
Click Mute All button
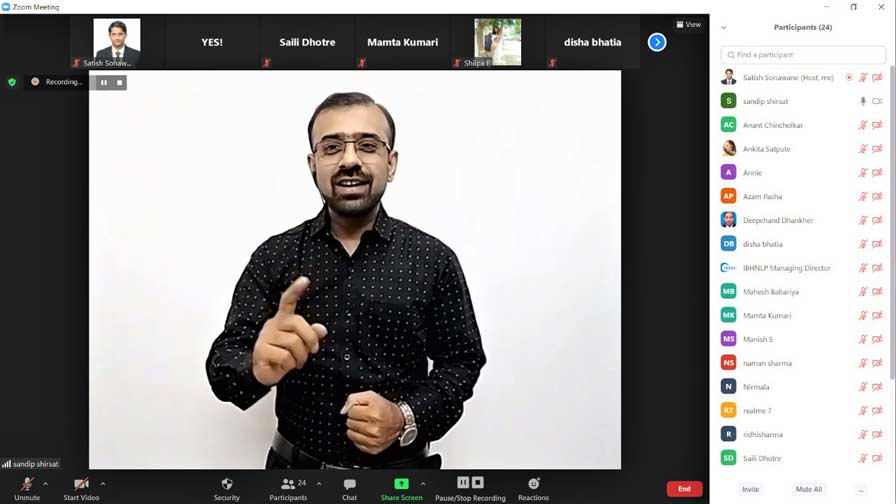point(809,489)
